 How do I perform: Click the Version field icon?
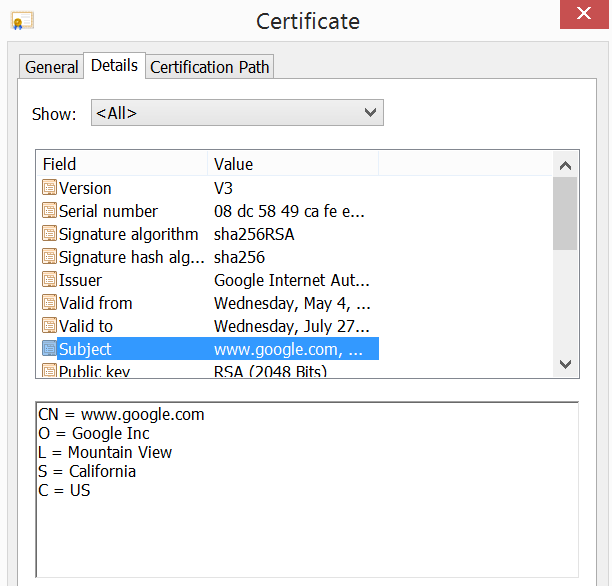49,188
